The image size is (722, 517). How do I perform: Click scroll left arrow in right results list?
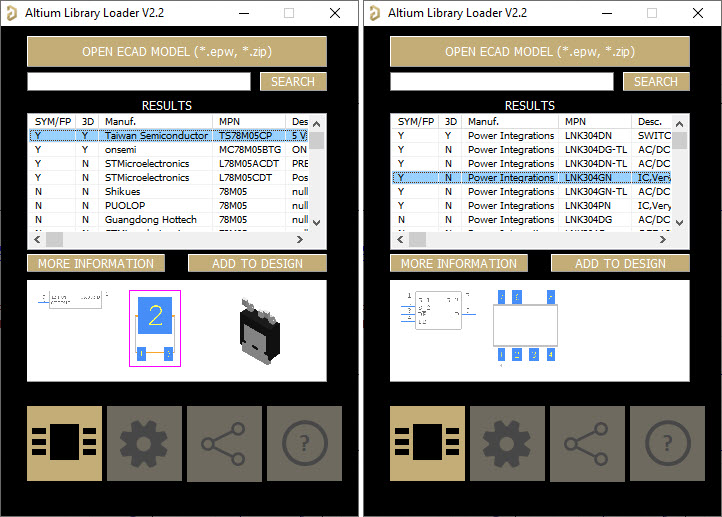[400, 239]
